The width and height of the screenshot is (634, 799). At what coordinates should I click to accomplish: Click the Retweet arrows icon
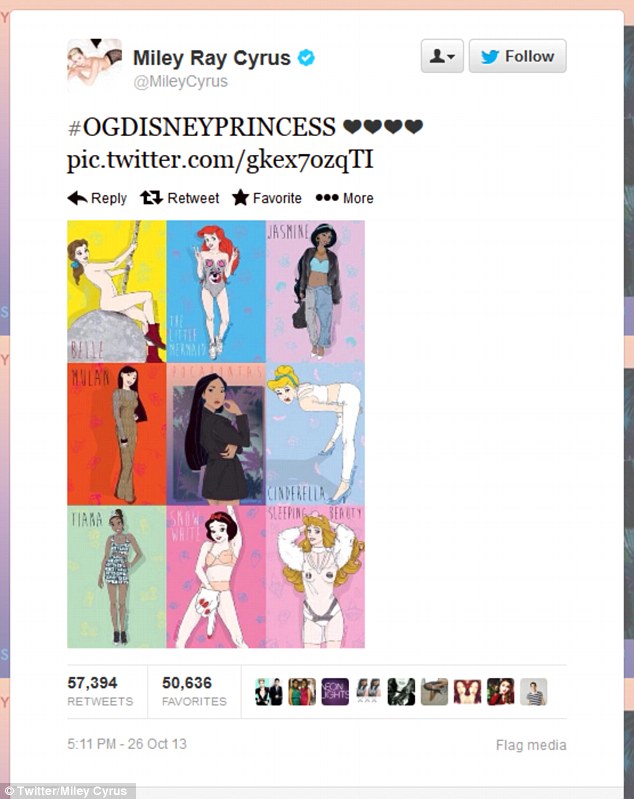tap(151, 197)
